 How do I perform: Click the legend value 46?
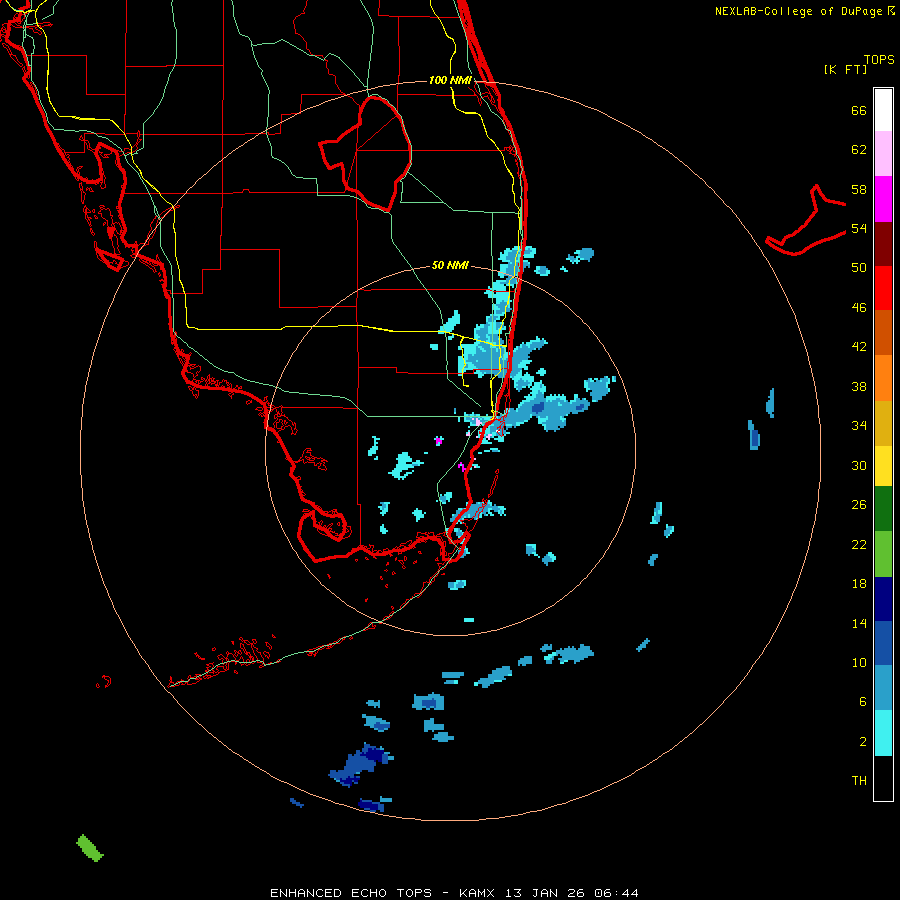click(859, 308)
